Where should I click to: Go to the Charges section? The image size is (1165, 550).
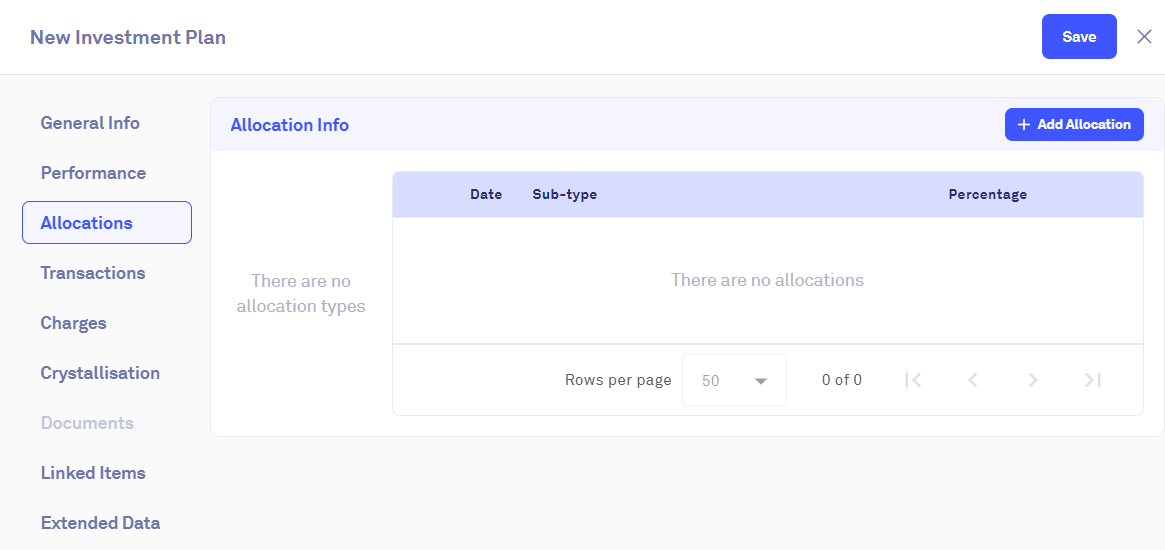point(73,323)
